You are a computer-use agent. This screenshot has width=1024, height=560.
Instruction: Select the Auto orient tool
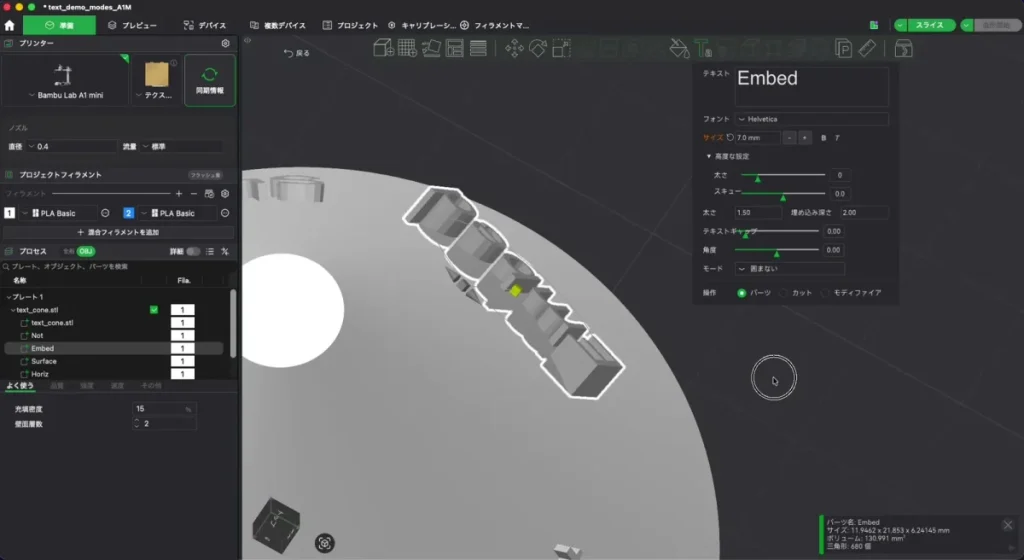click(431, 48)
